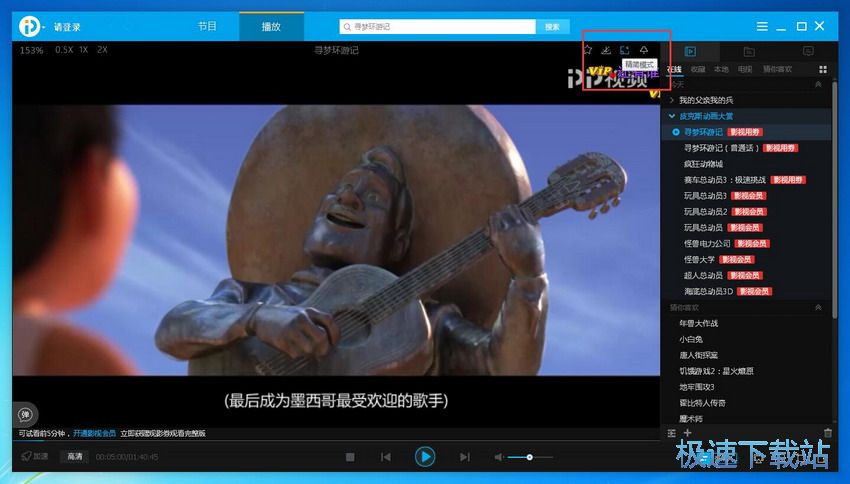Screen dimensions: 850x484
Task: Click the star favorite icon
Action: pos(588,50)
